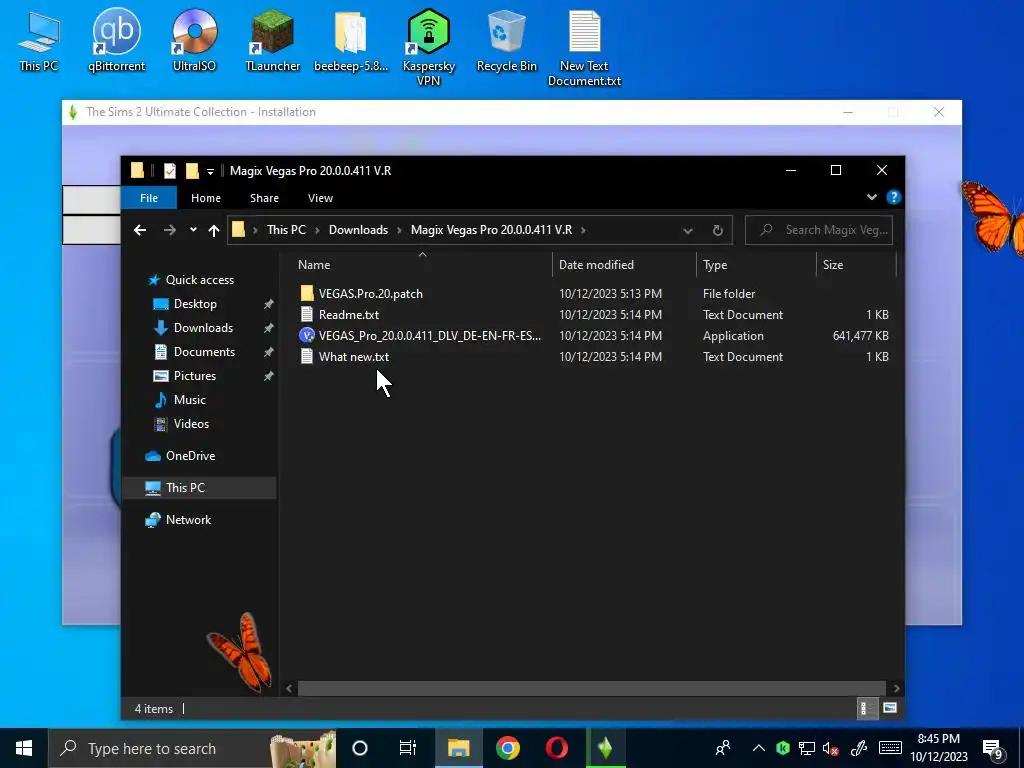
Task: Open UltraISO desktop shortcut
Action: coord(194,40)
